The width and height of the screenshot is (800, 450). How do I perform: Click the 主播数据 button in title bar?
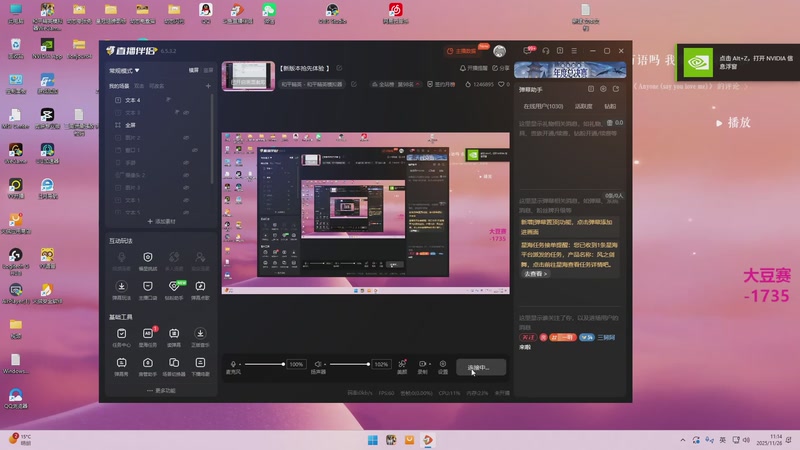[461, 51]
